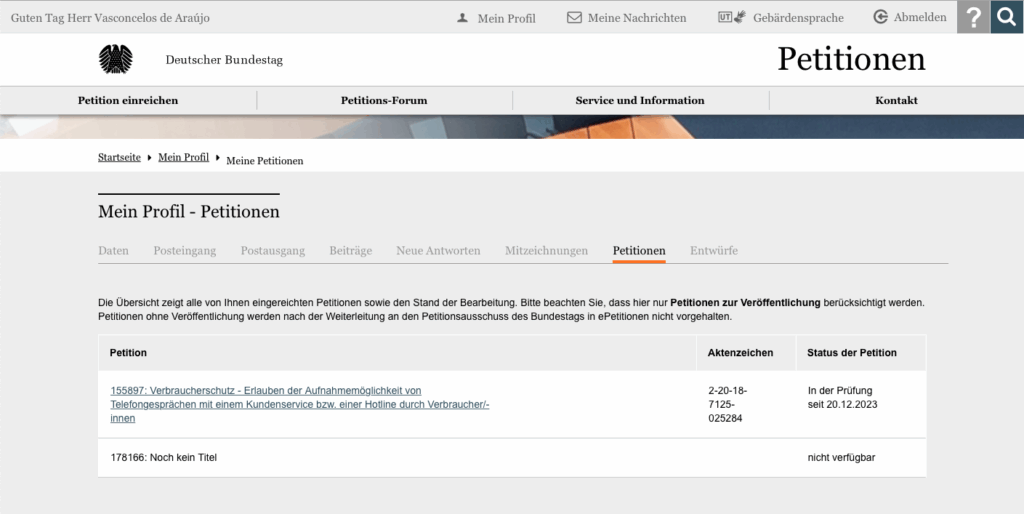
Task: Click the Meine Nachrichten envelope icon
Action: click(x=574, y=18)
